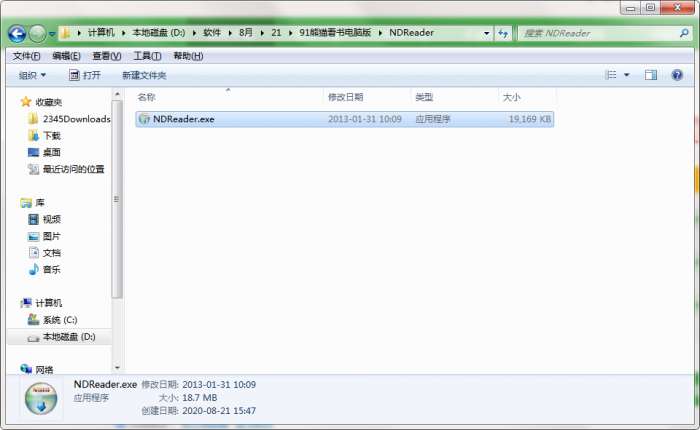Open 视频 library
The width and height of the screenshot is (700, 430).
52,219
